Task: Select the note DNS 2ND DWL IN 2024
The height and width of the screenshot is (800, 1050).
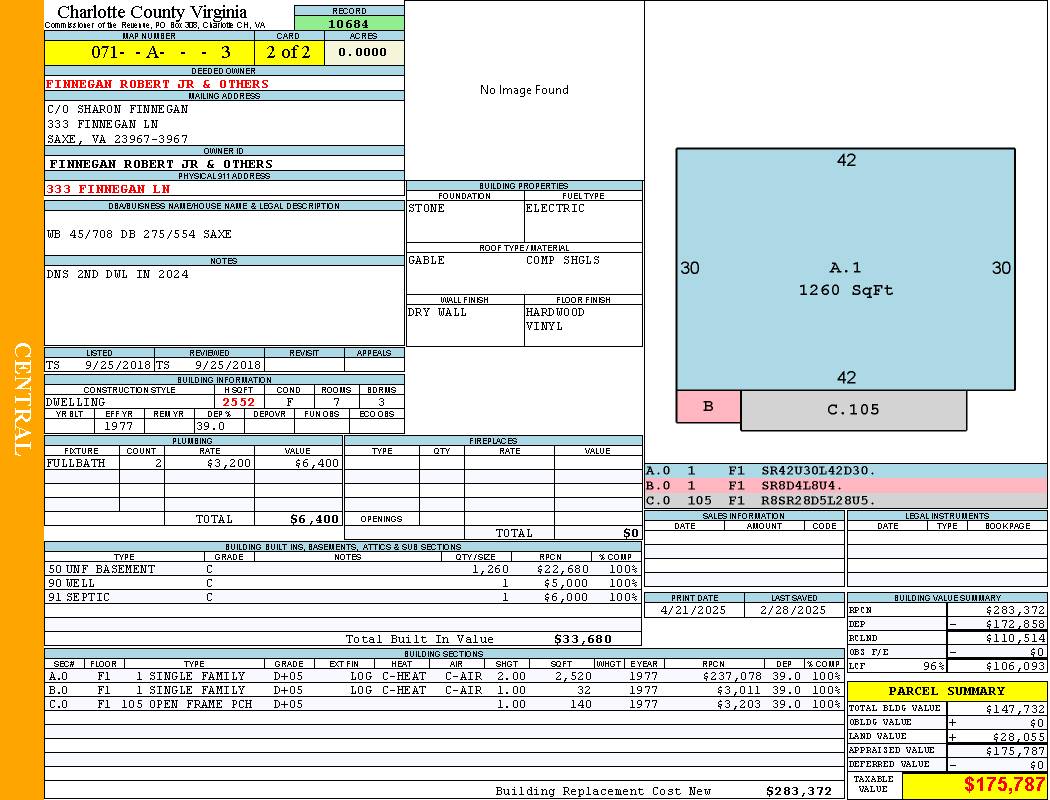Action: click(x=118, y=274)
